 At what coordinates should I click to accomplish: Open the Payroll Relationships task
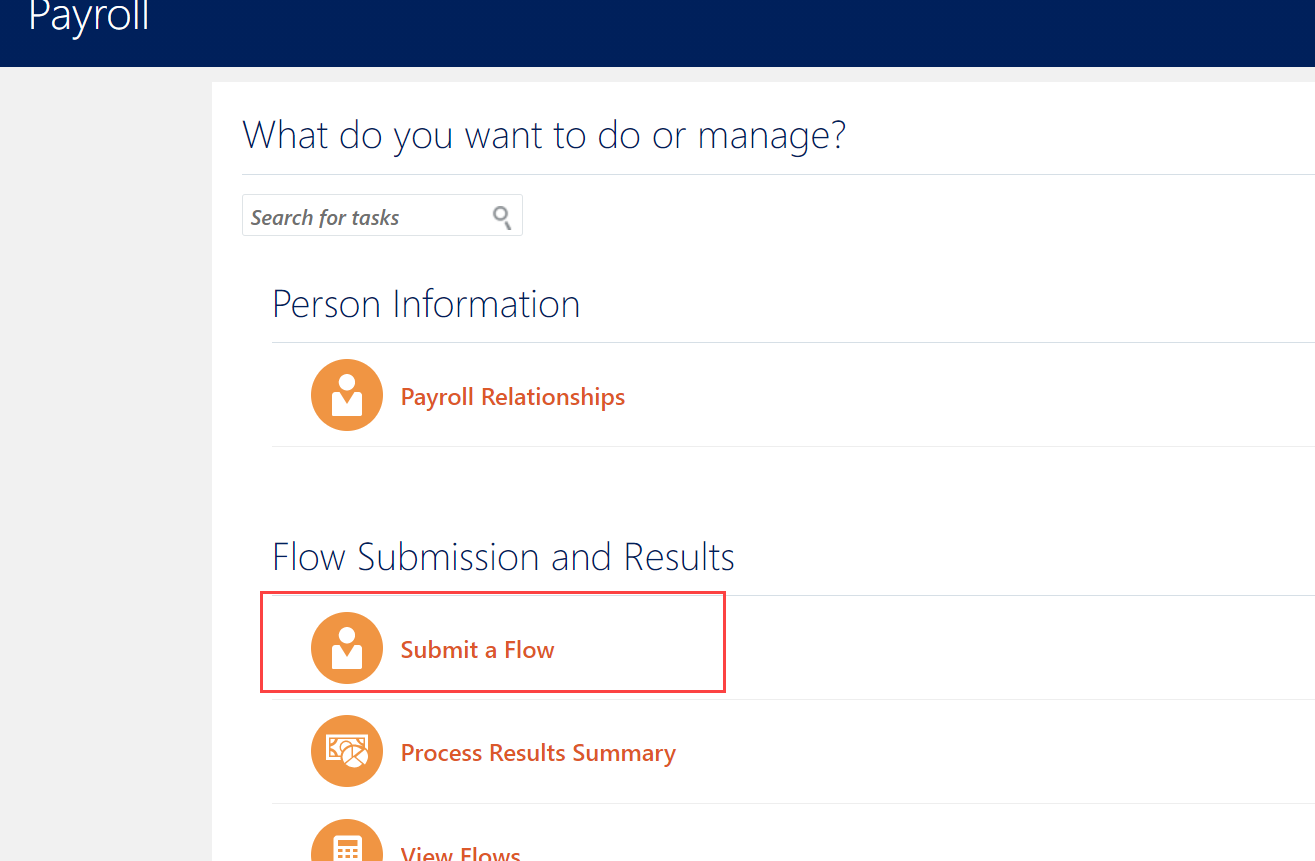[512, 396]
